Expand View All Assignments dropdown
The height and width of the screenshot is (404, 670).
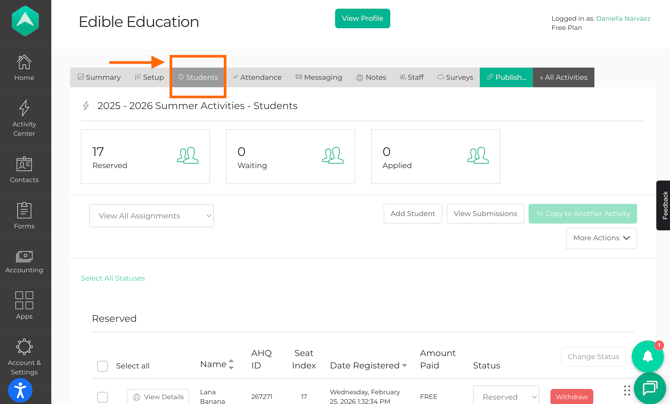(x=151, y=215)
